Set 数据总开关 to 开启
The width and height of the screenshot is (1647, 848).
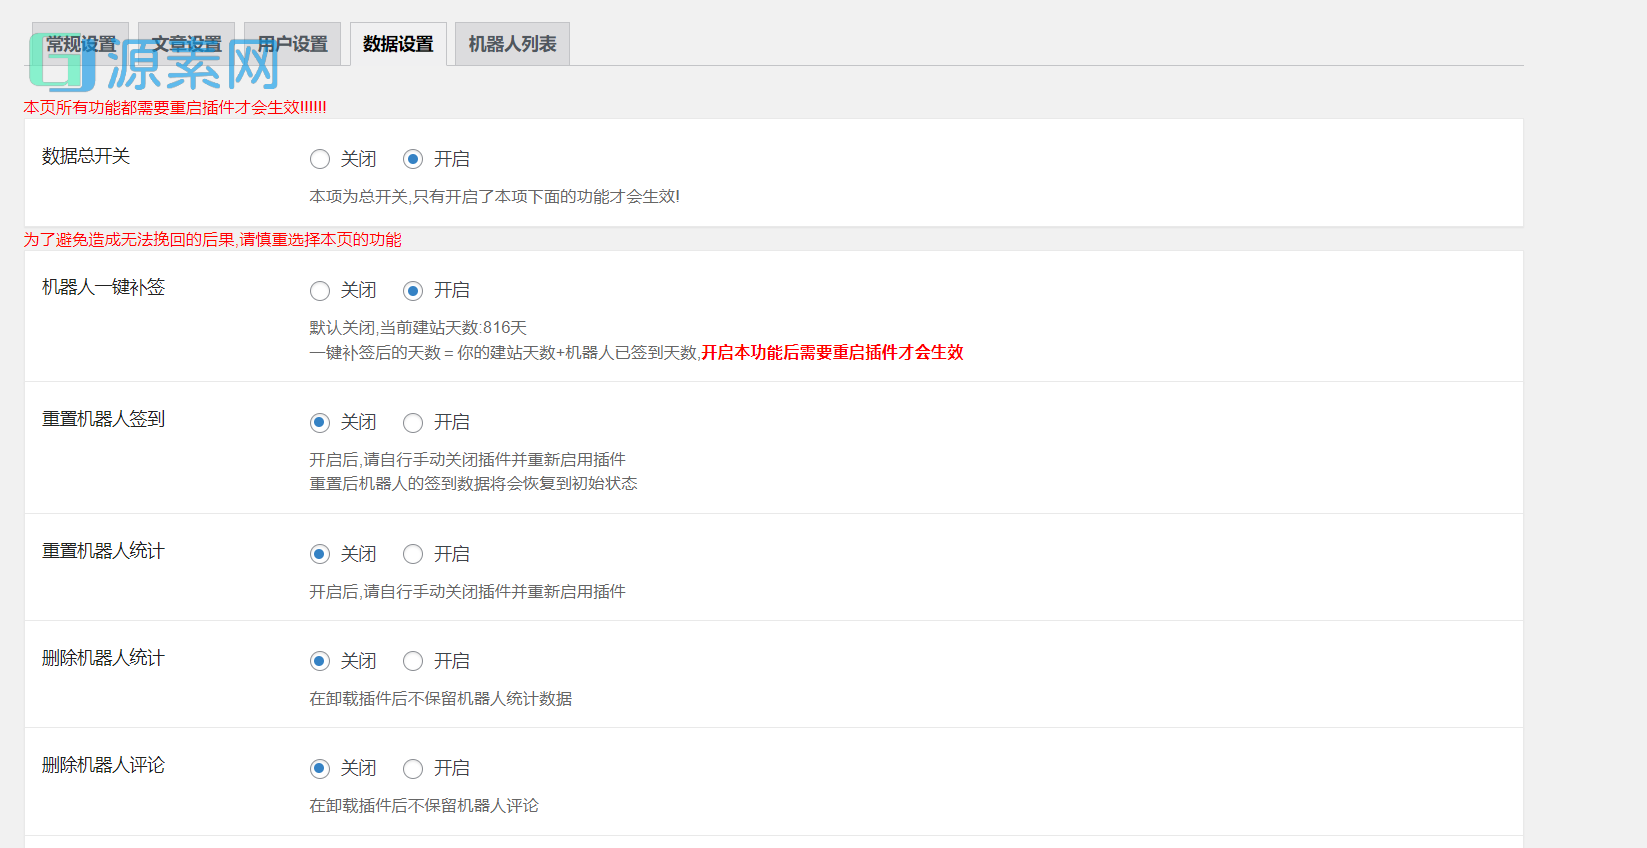pyautogui.click(x=413, y=159)
